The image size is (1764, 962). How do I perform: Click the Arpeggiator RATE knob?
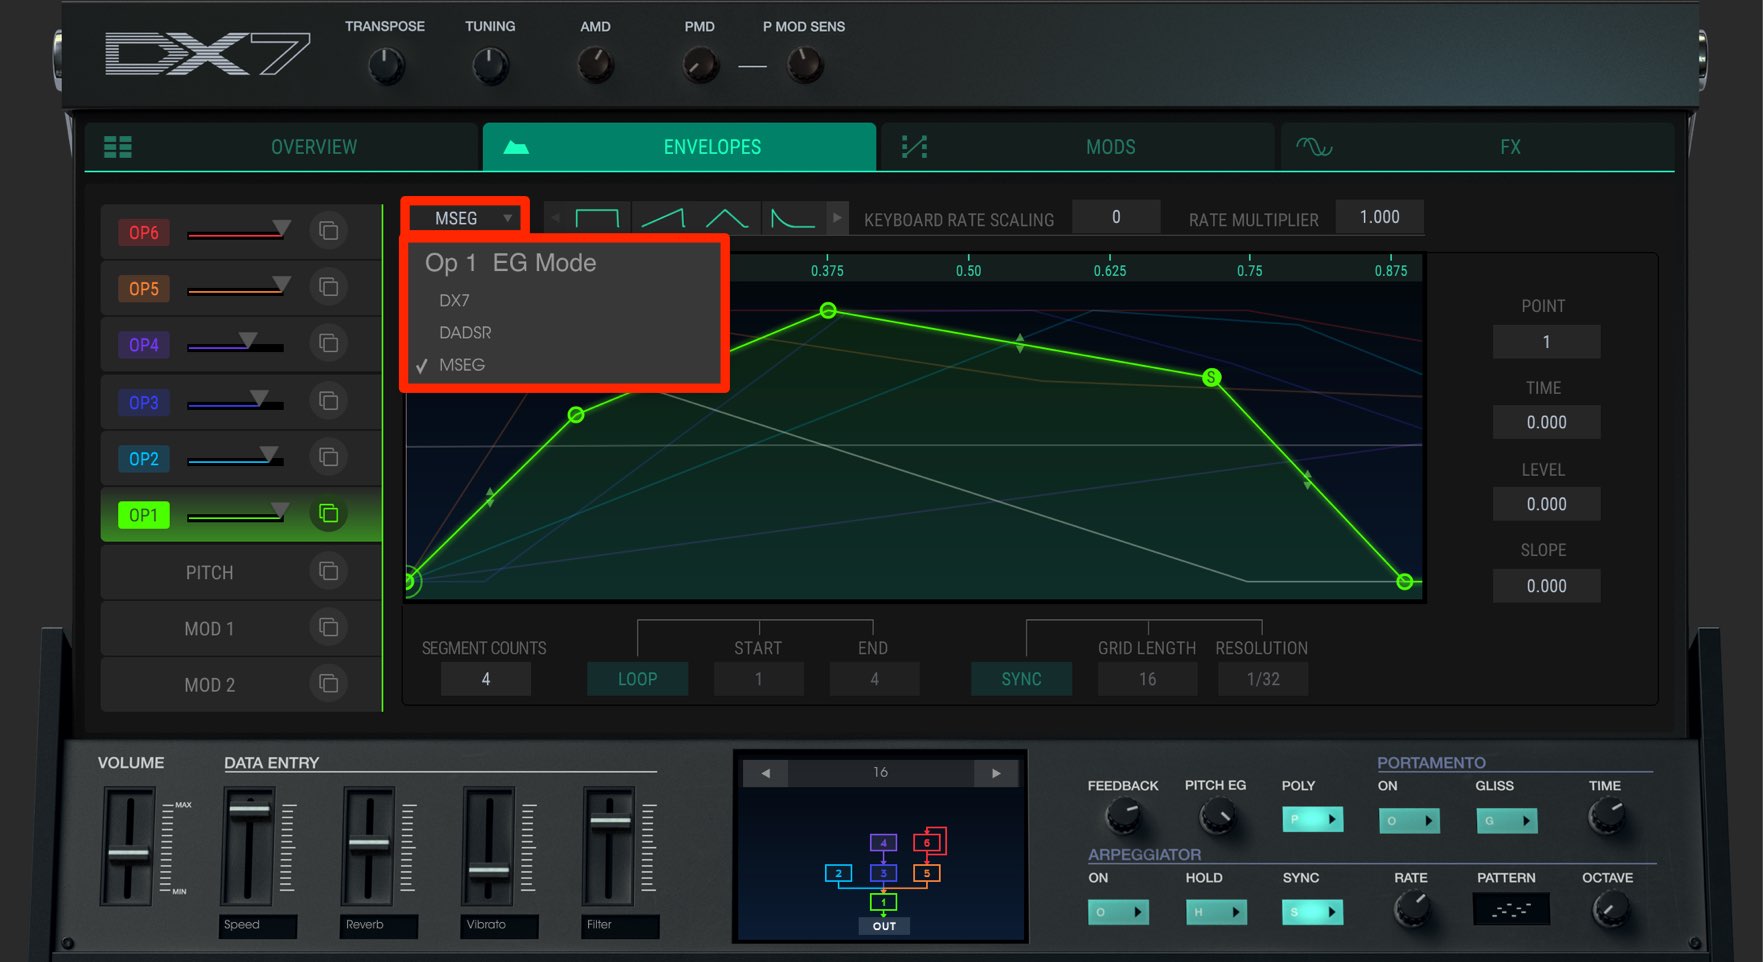pos(1412,909)
